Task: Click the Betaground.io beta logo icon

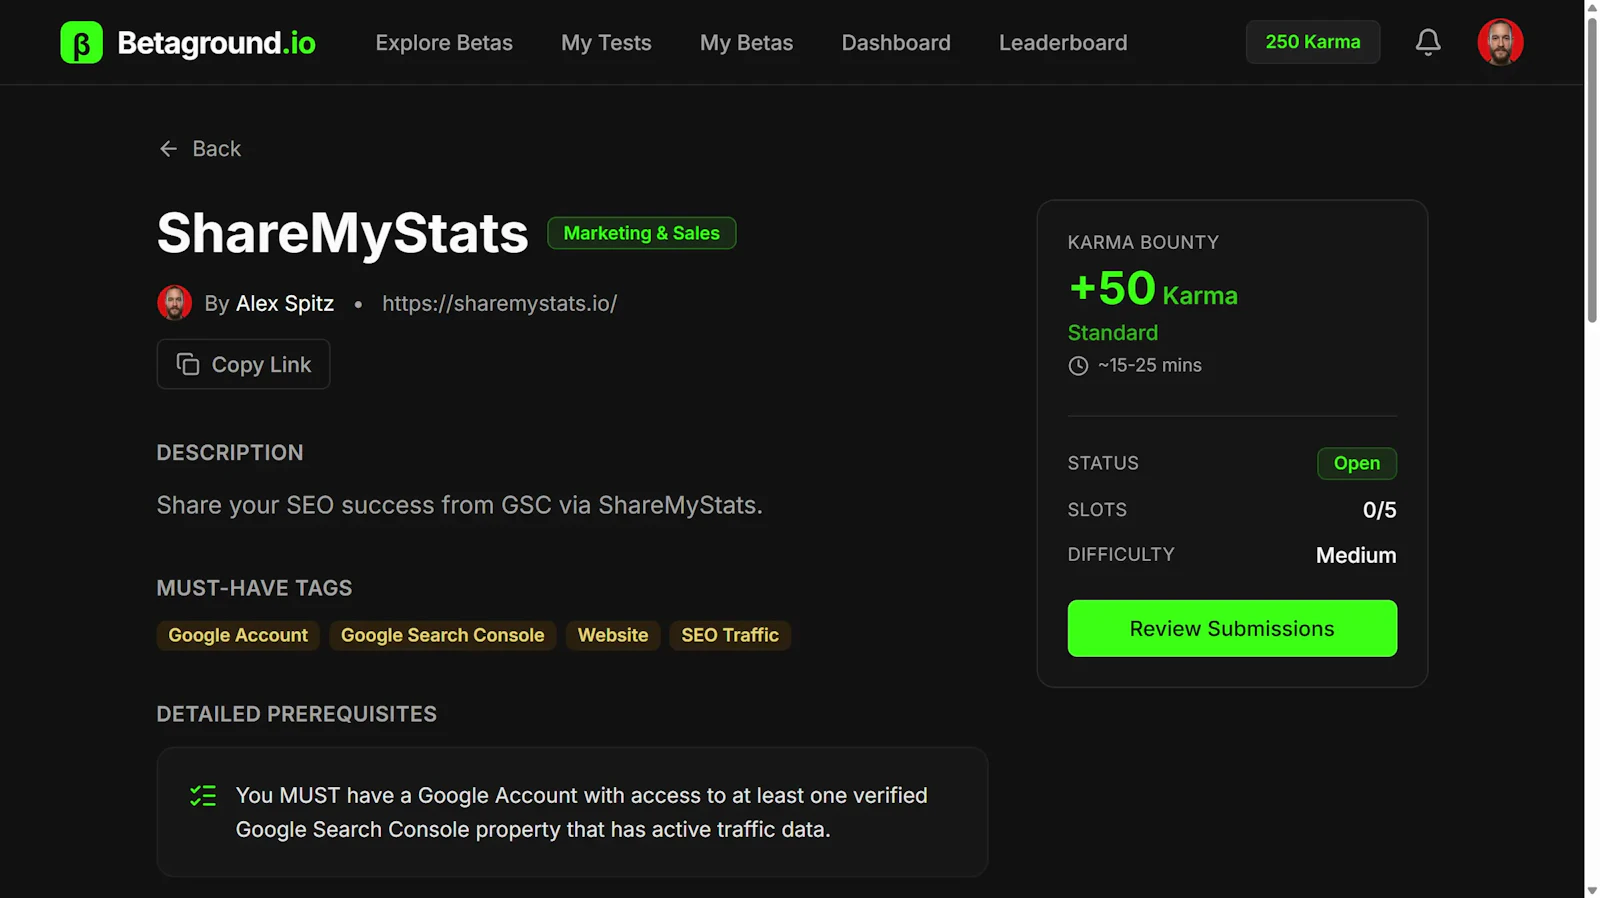Action: pos(81,42)
